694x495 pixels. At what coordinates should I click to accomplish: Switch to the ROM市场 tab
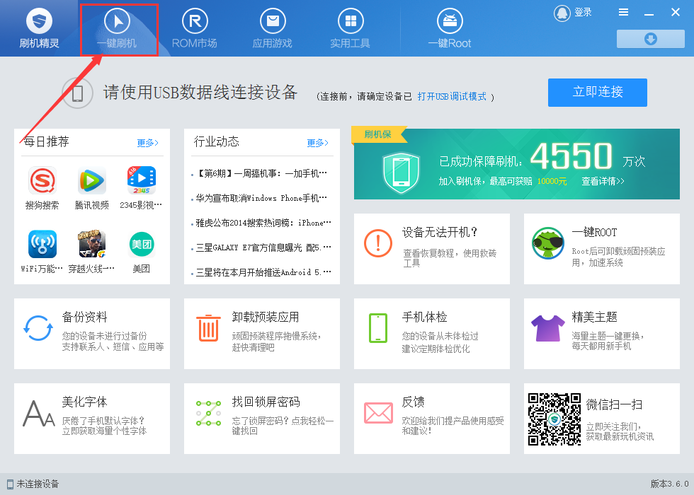click(x=195, y=29)
